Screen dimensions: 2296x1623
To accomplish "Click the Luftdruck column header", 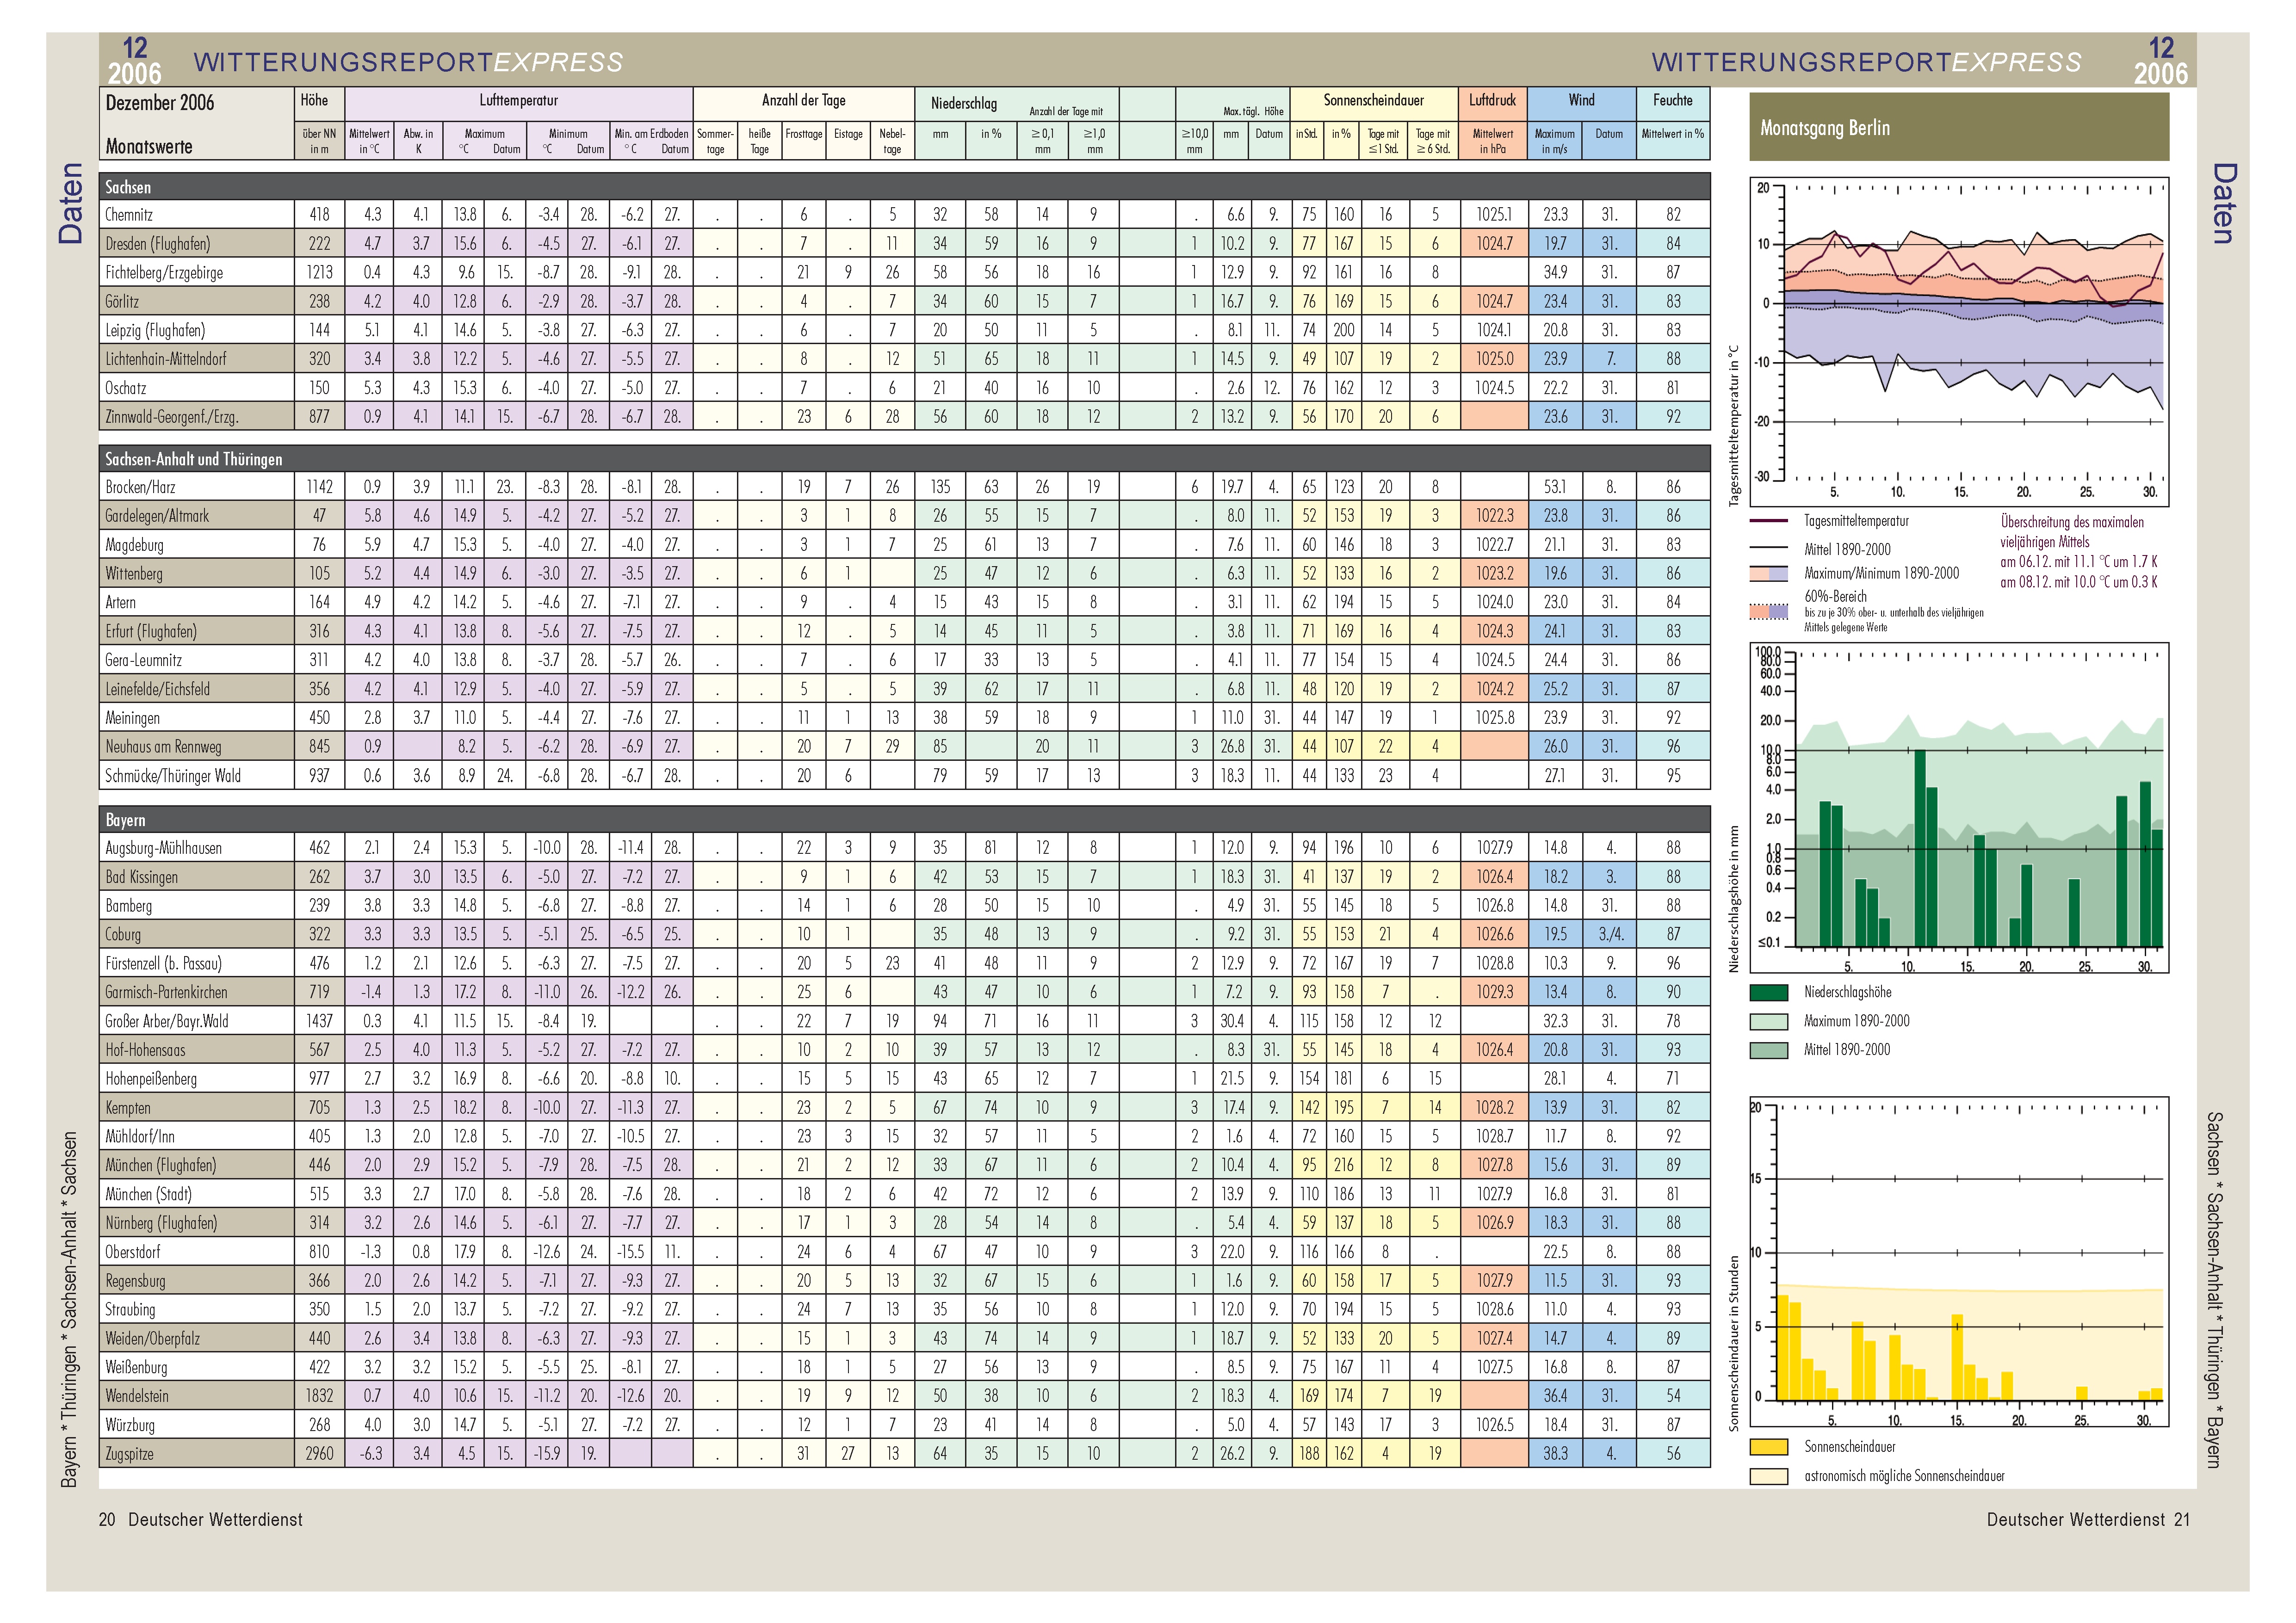I will click(1492, 101).
